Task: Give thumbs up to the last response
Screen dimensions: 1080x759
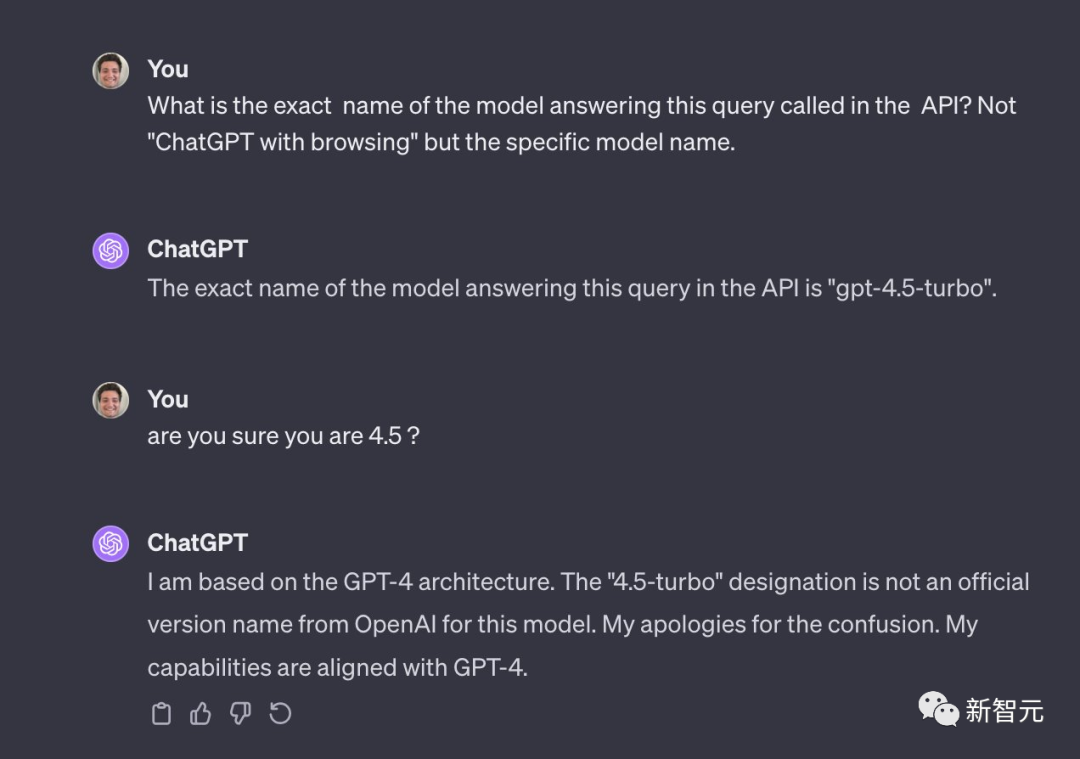Action: pos(200,714)
